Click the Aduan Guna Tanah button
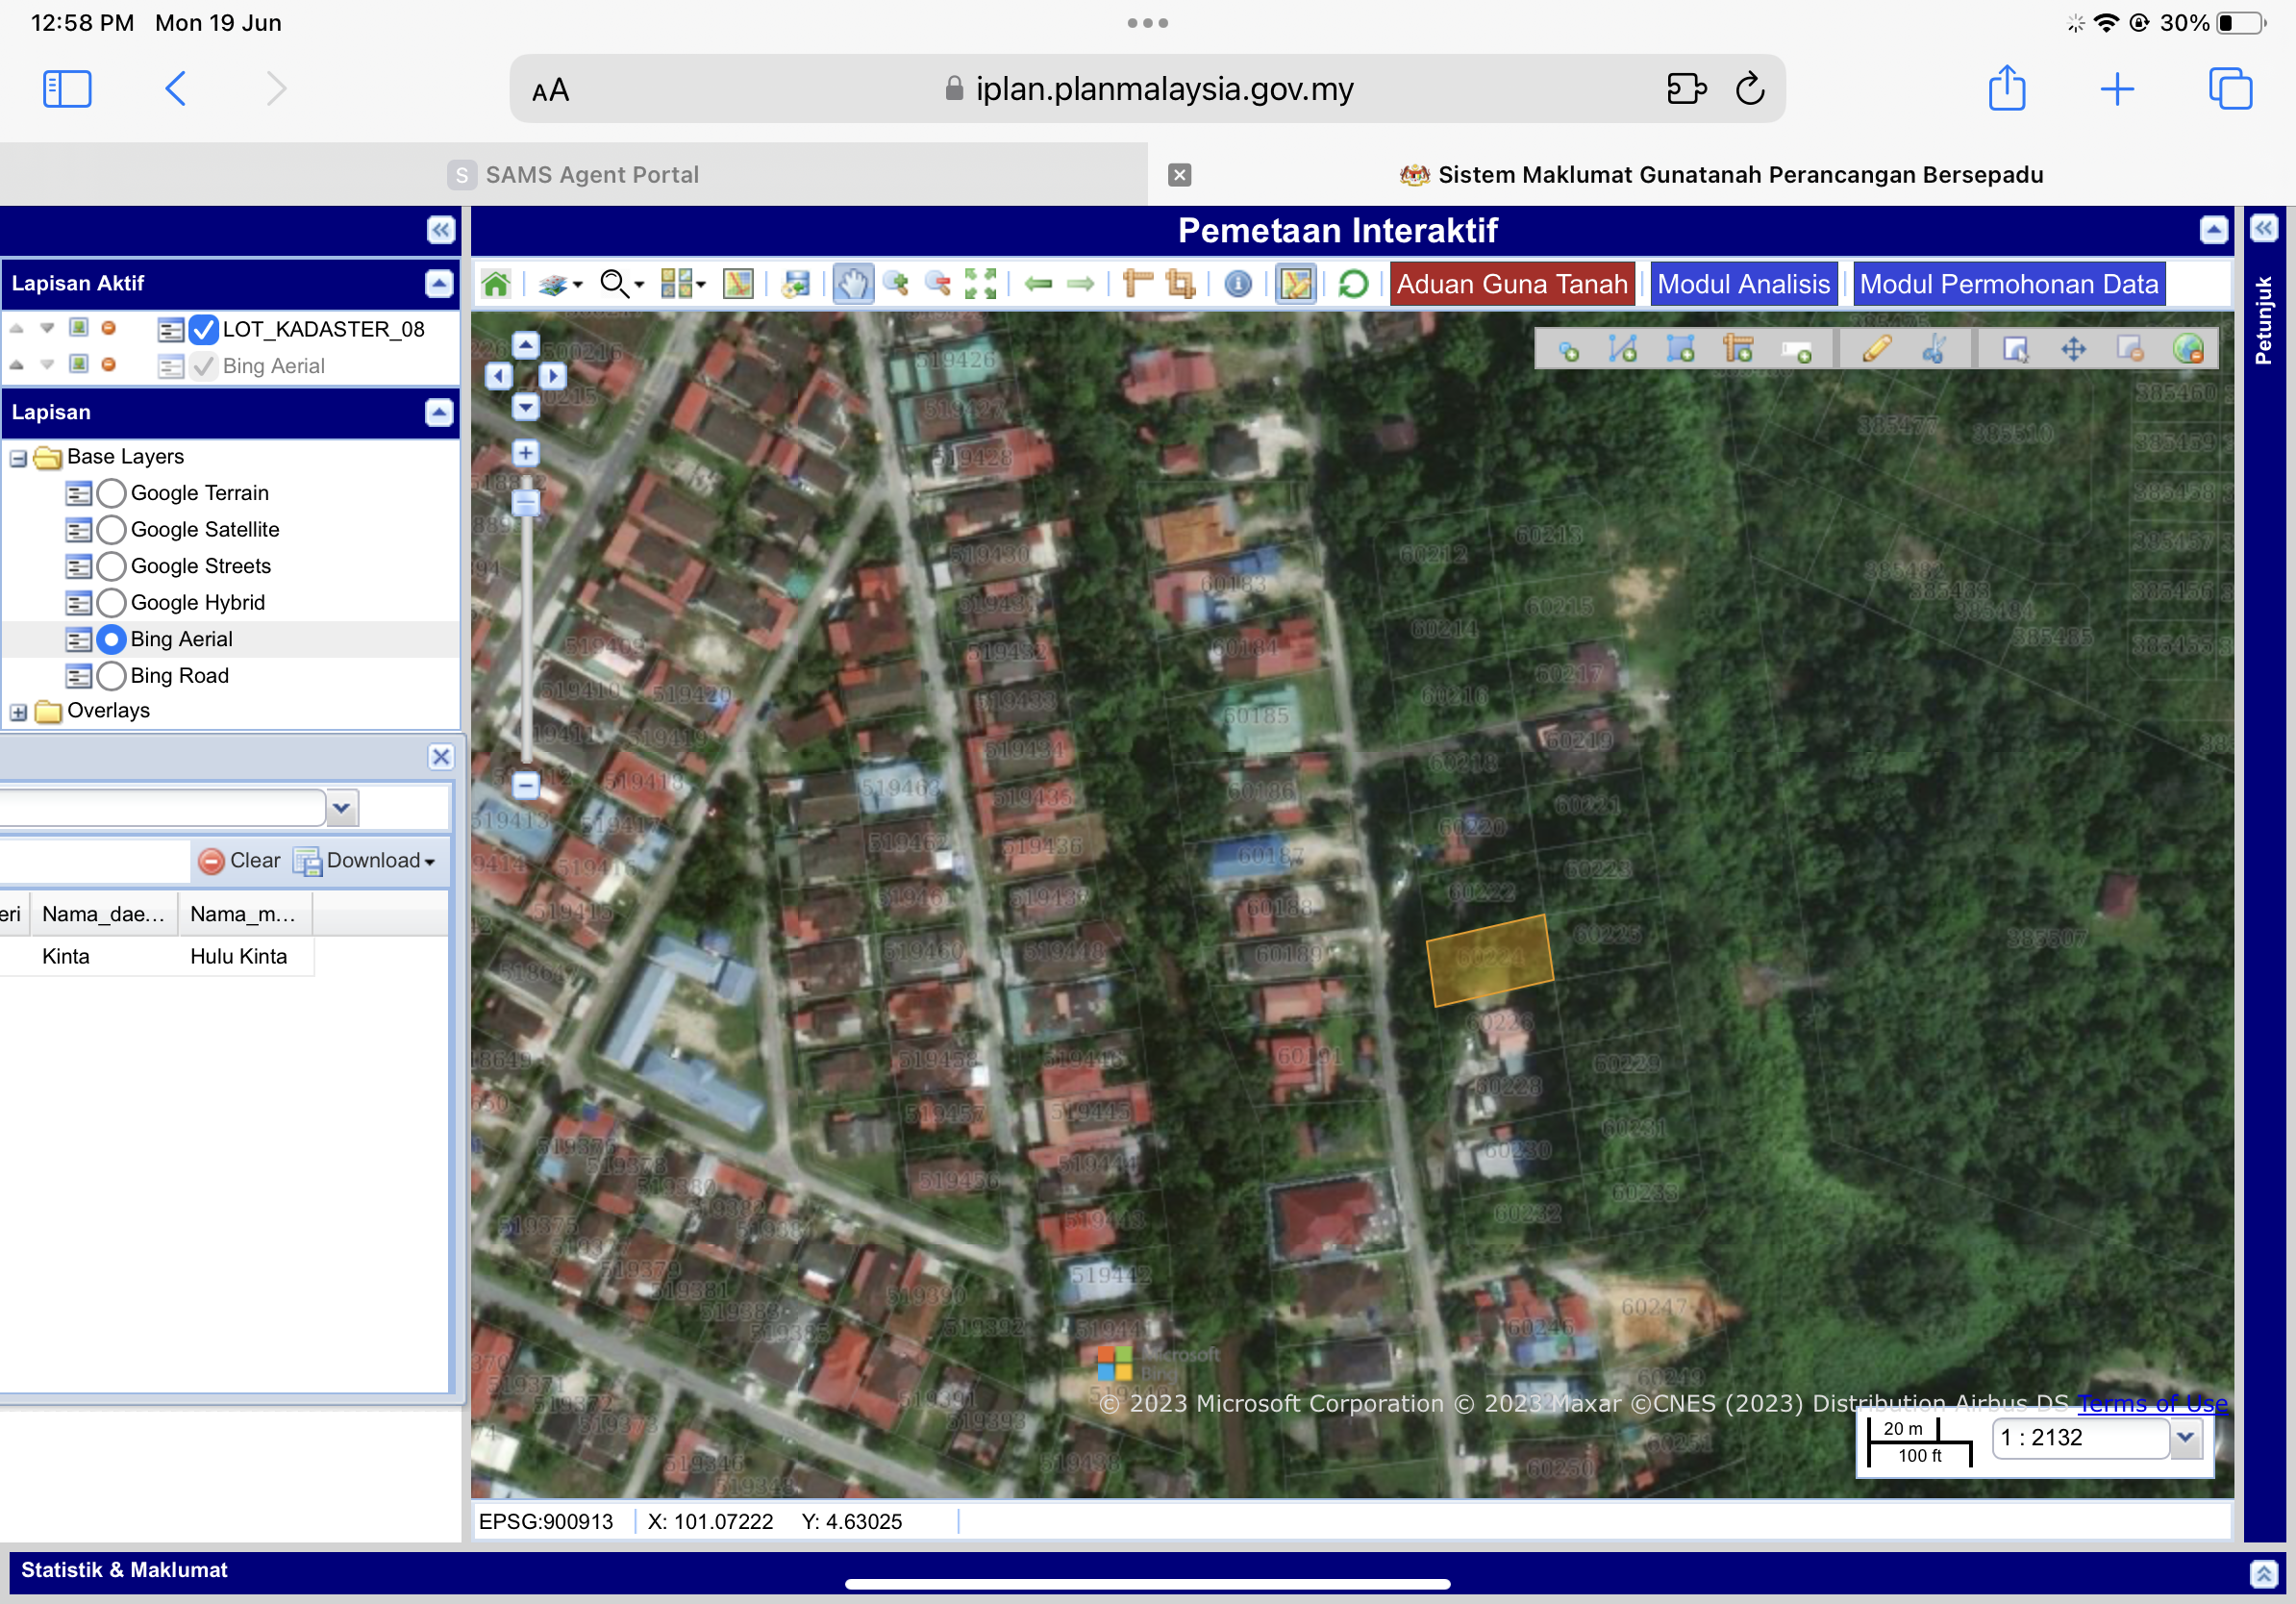This screenshot has height=1604, width=2296. [1511, 285]
